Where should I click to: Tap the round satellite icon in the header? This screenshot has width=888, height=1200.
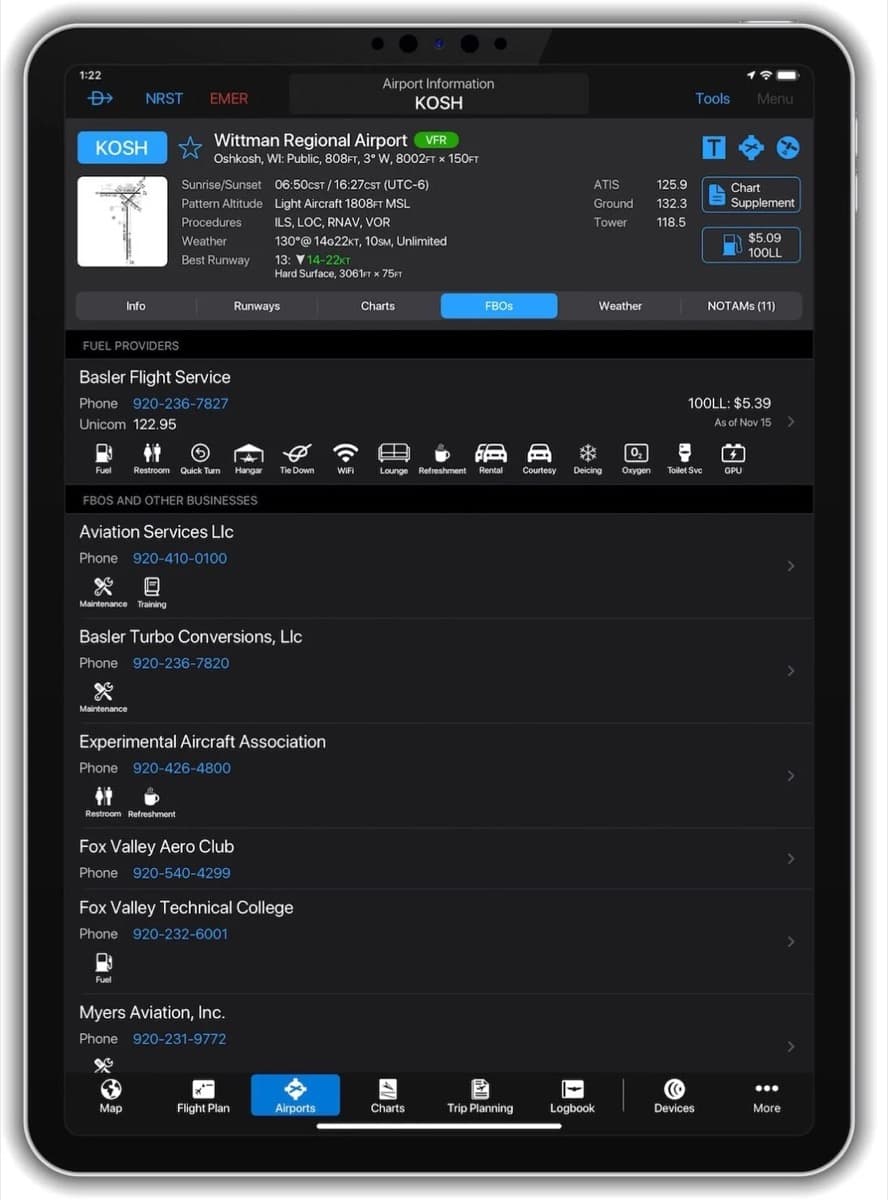pos(788,148)
